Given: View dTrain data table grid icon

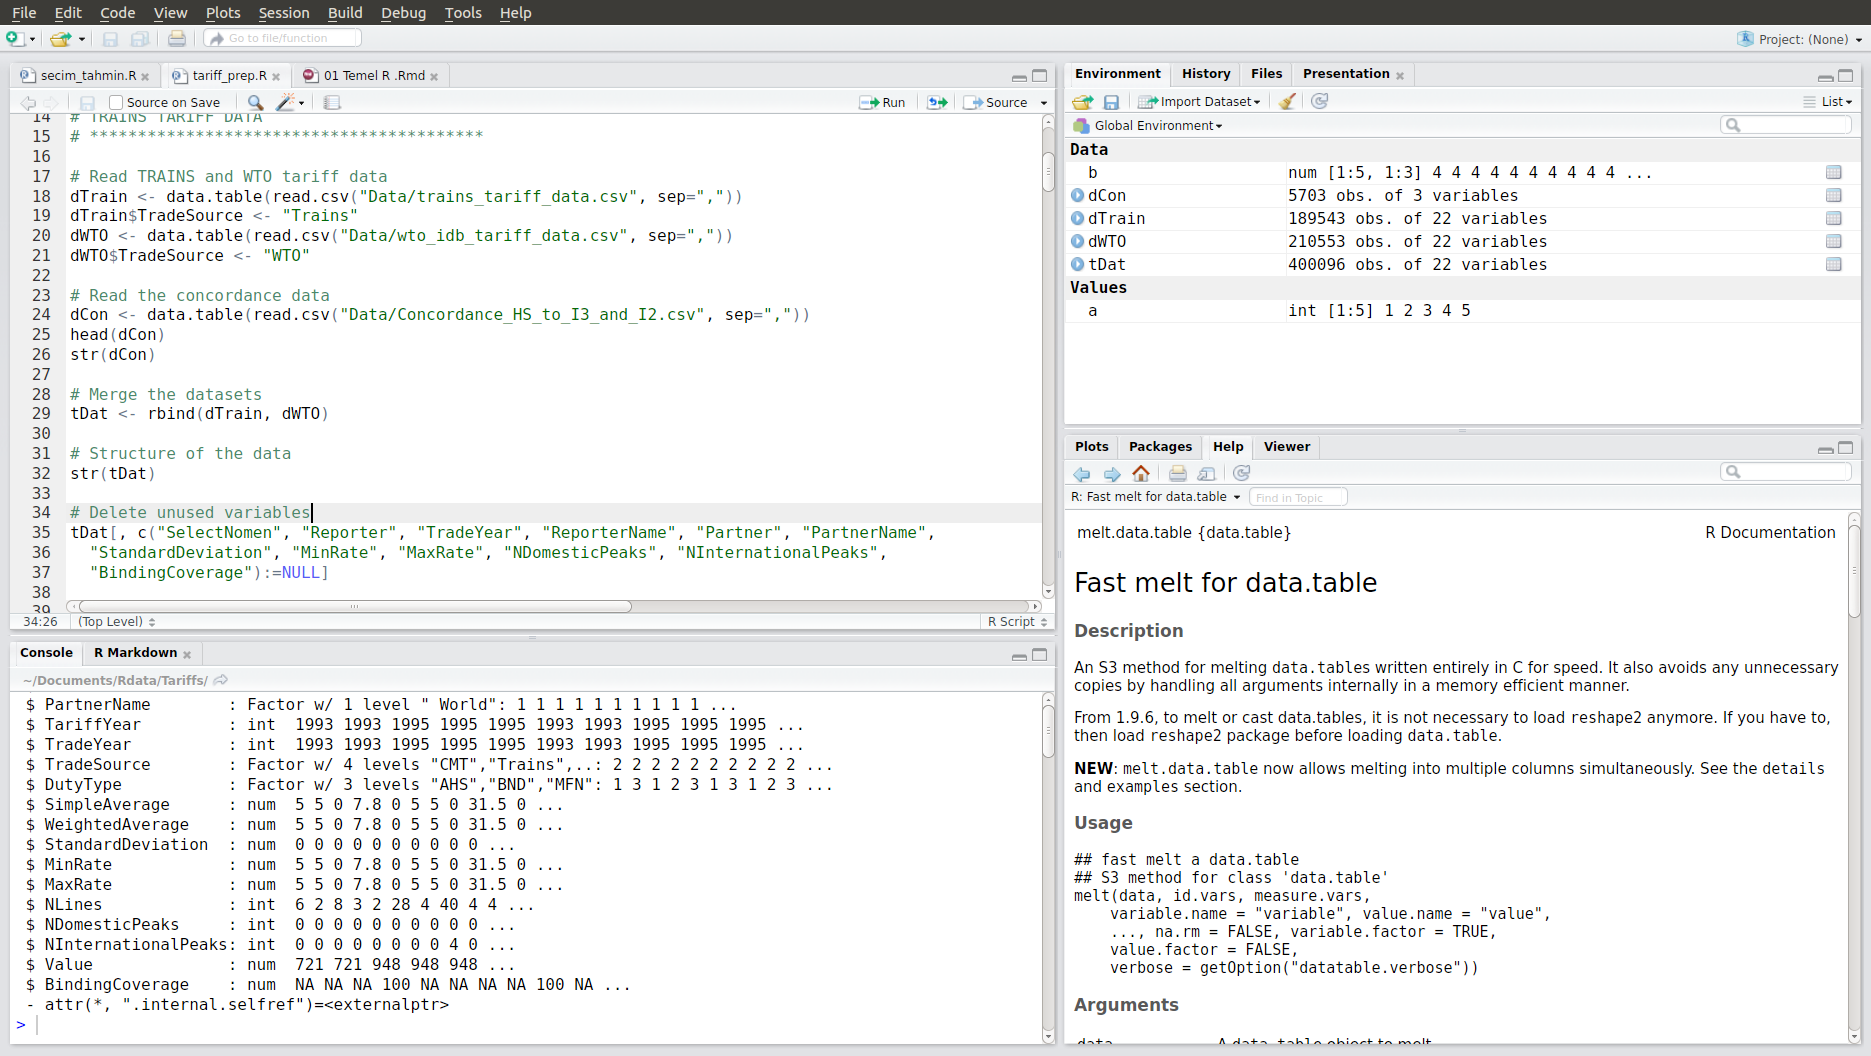Looking at the screenshot, I should pyautogui.click(x=1833, y=219).
